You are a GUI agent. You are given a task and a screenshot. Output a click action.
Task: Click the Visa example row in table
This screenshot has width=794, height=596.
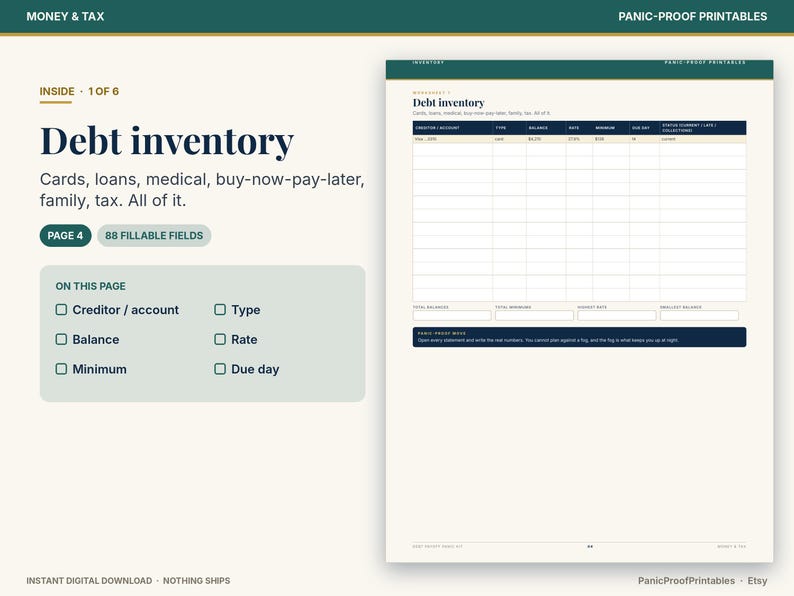point(579,139)
